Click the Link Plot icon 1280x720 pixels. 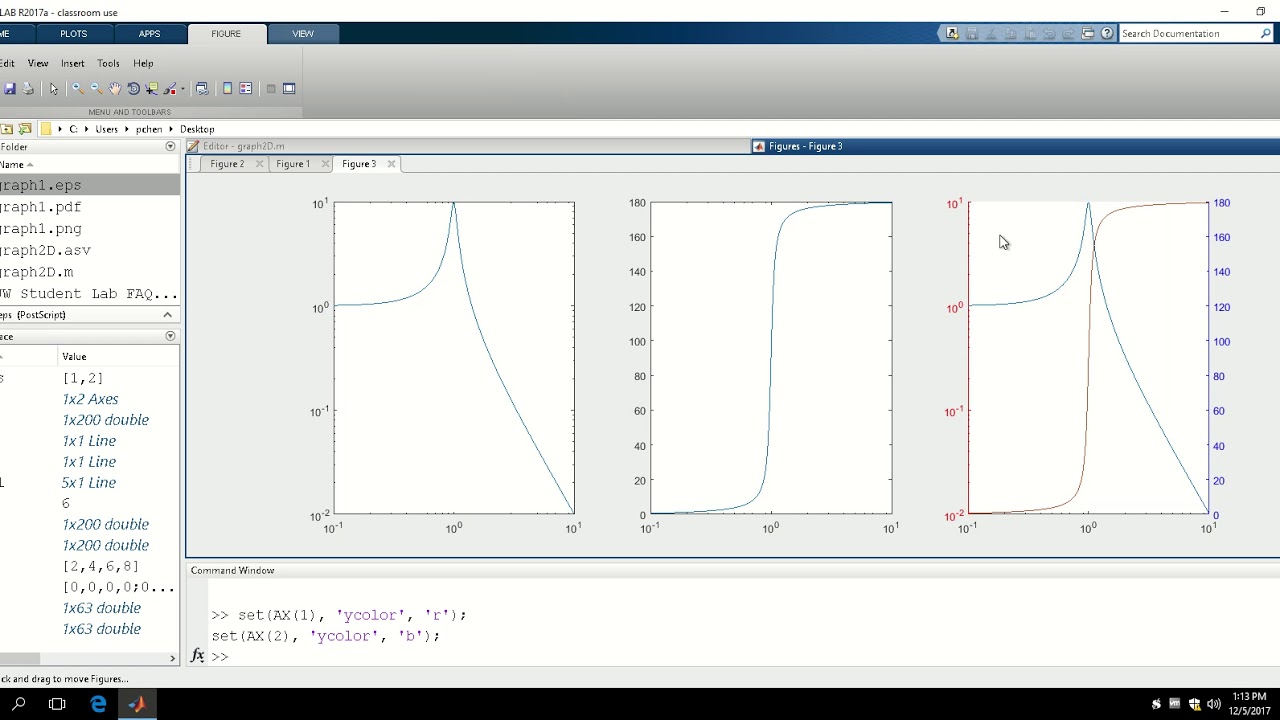pos(202,89)
